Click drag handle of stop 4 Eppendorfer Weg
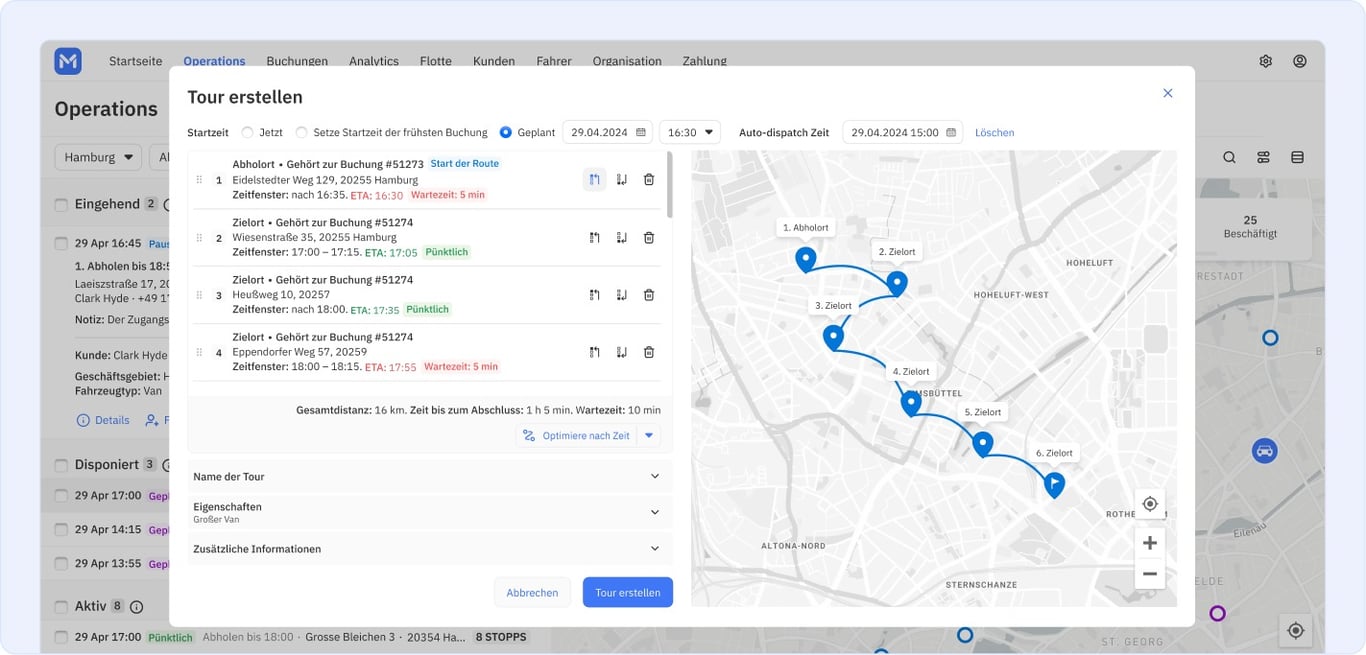Screen dimensions: 1366x655 click(x=199, y=353)
